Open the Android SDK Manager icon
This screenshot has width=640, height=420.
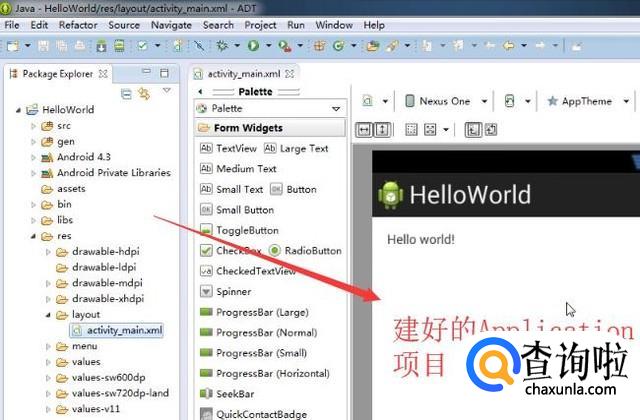point(101,46)
